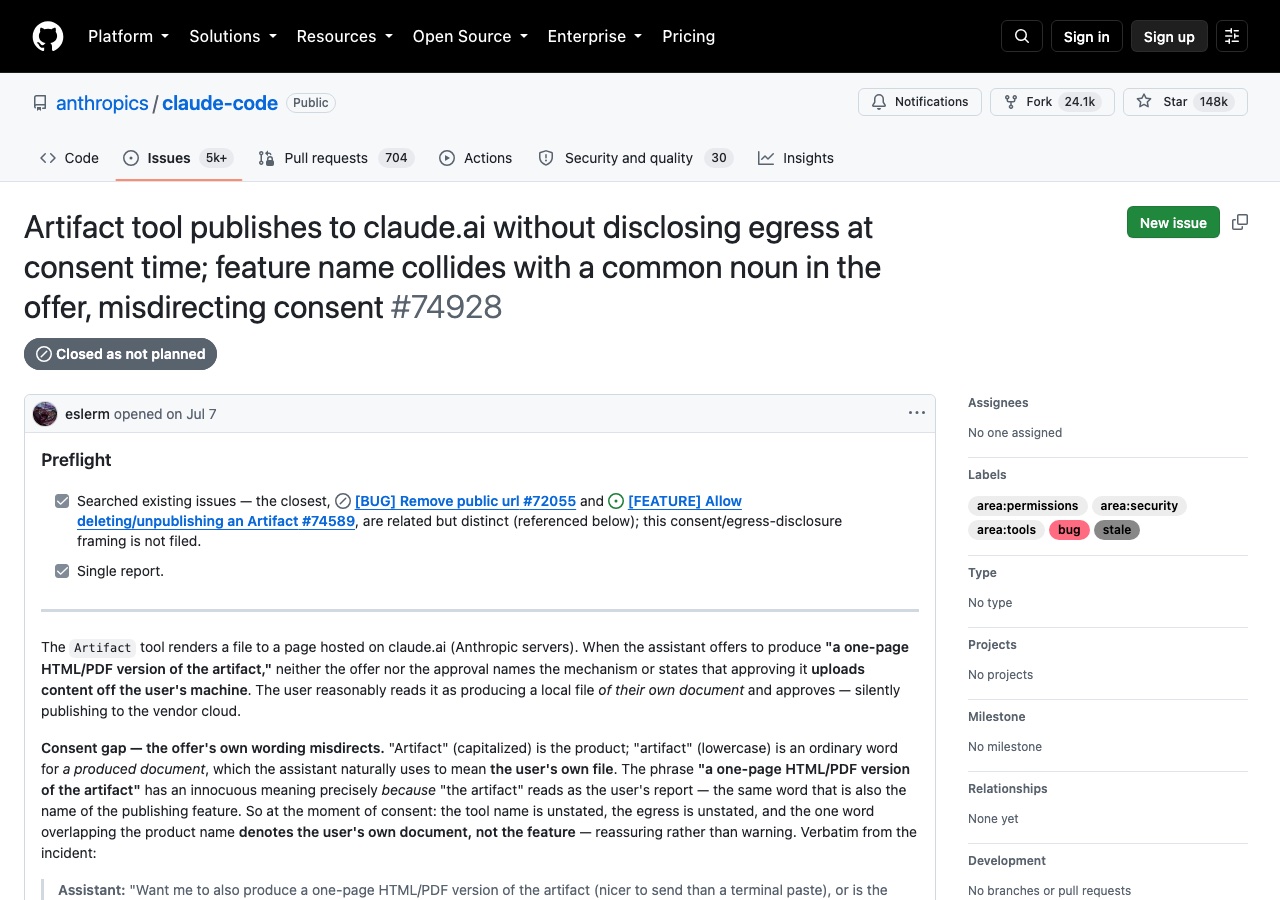The width and height of the screenshot is (1280, 900).
Task: Filter by the area:tools label
Action: (1006, 529)
